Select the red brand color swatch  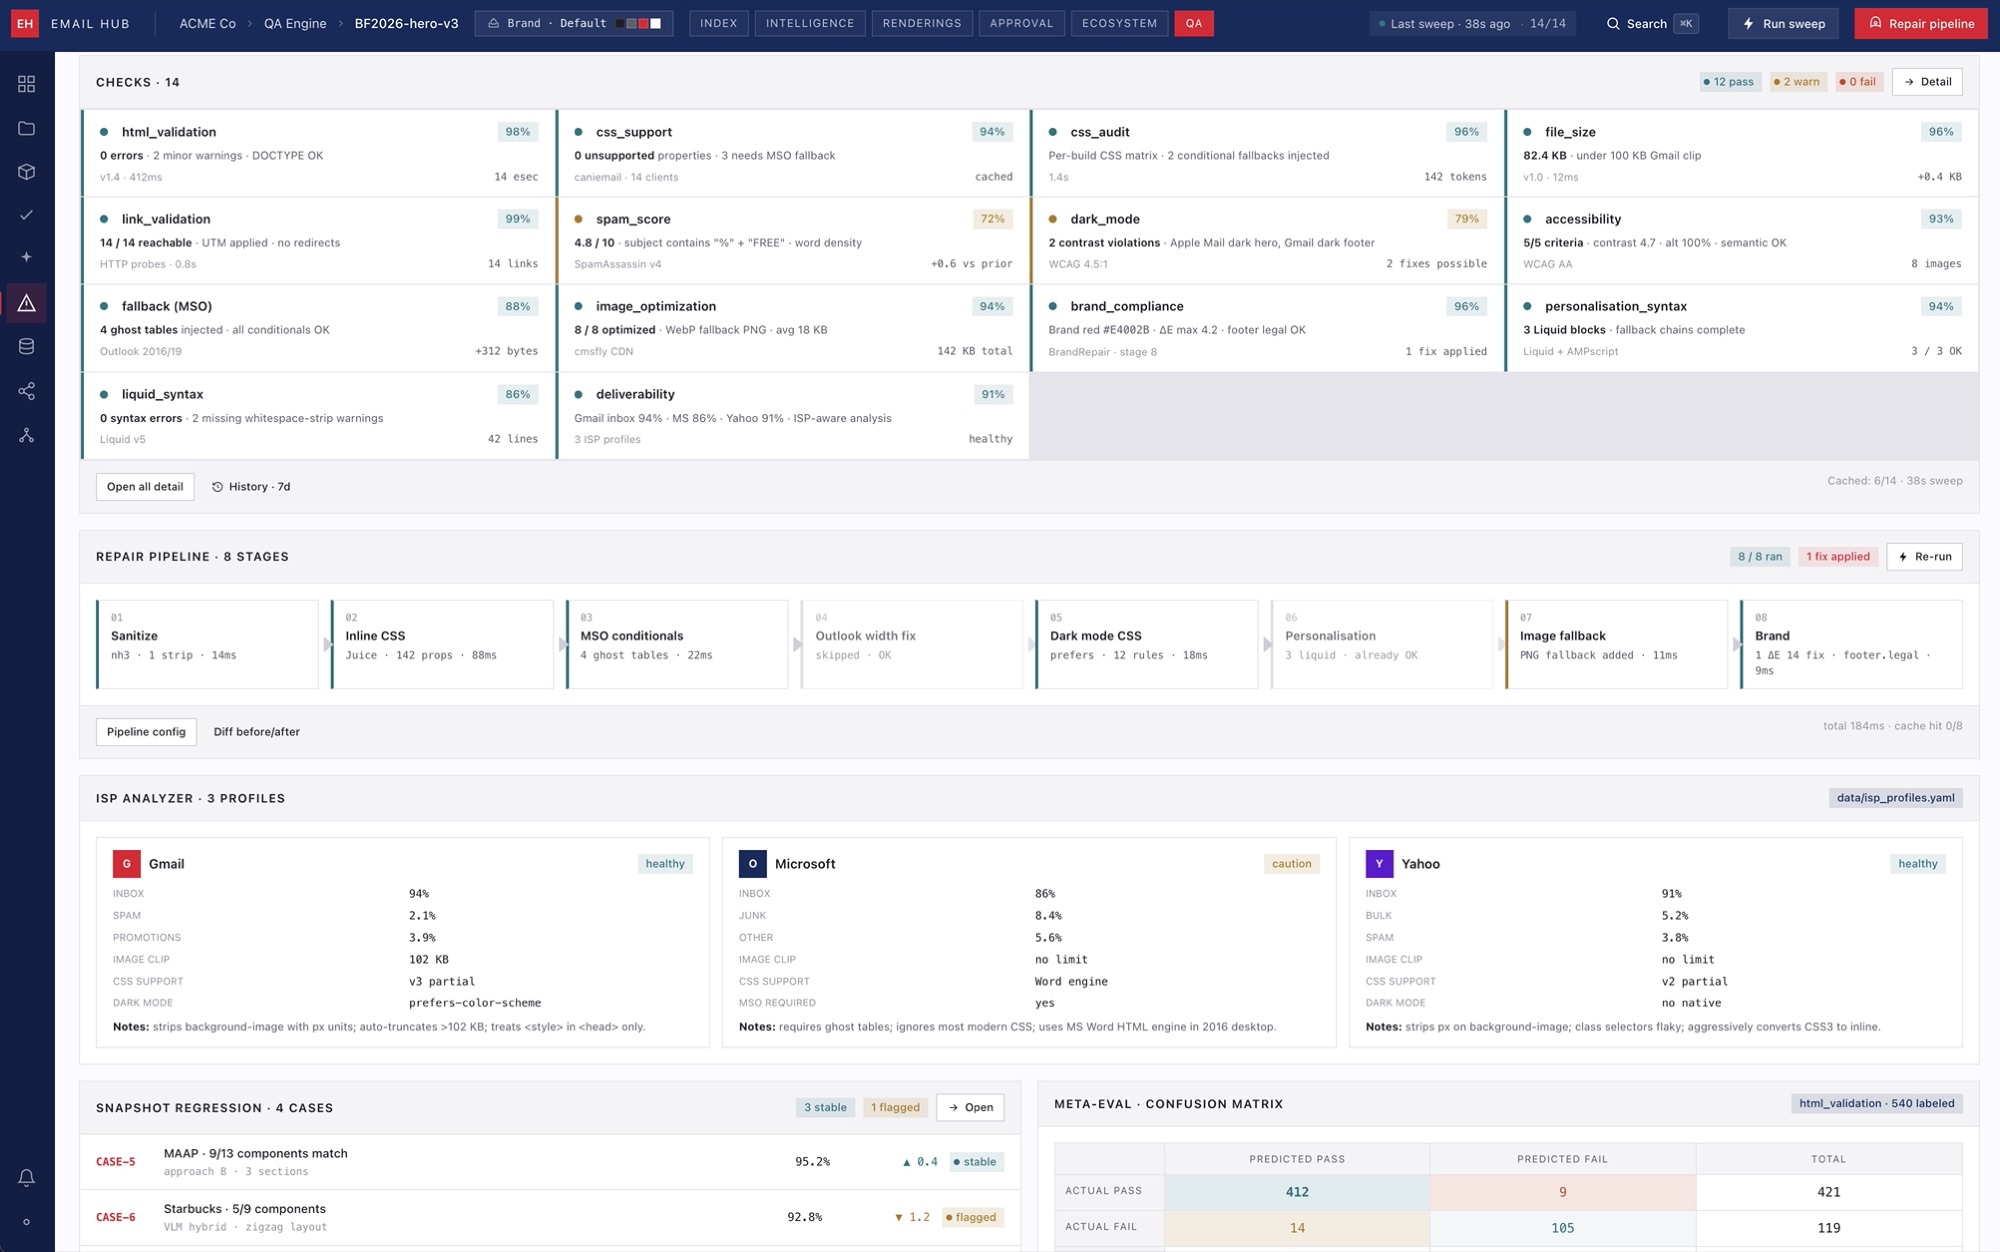pyautogui.click(x=644, y=23)
